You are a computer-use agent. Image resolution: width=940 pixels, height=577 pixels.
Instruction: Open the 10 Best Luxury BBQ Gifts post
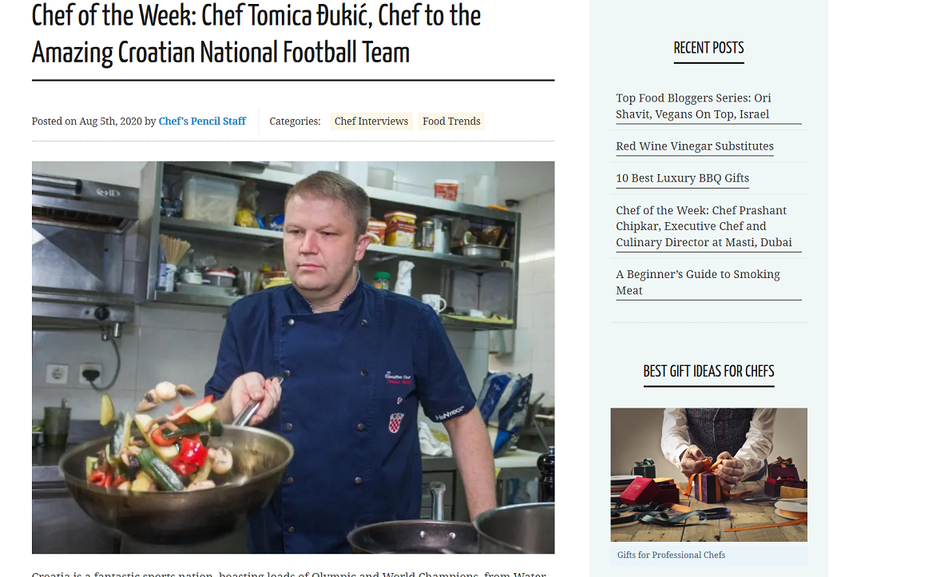(682, 178)
